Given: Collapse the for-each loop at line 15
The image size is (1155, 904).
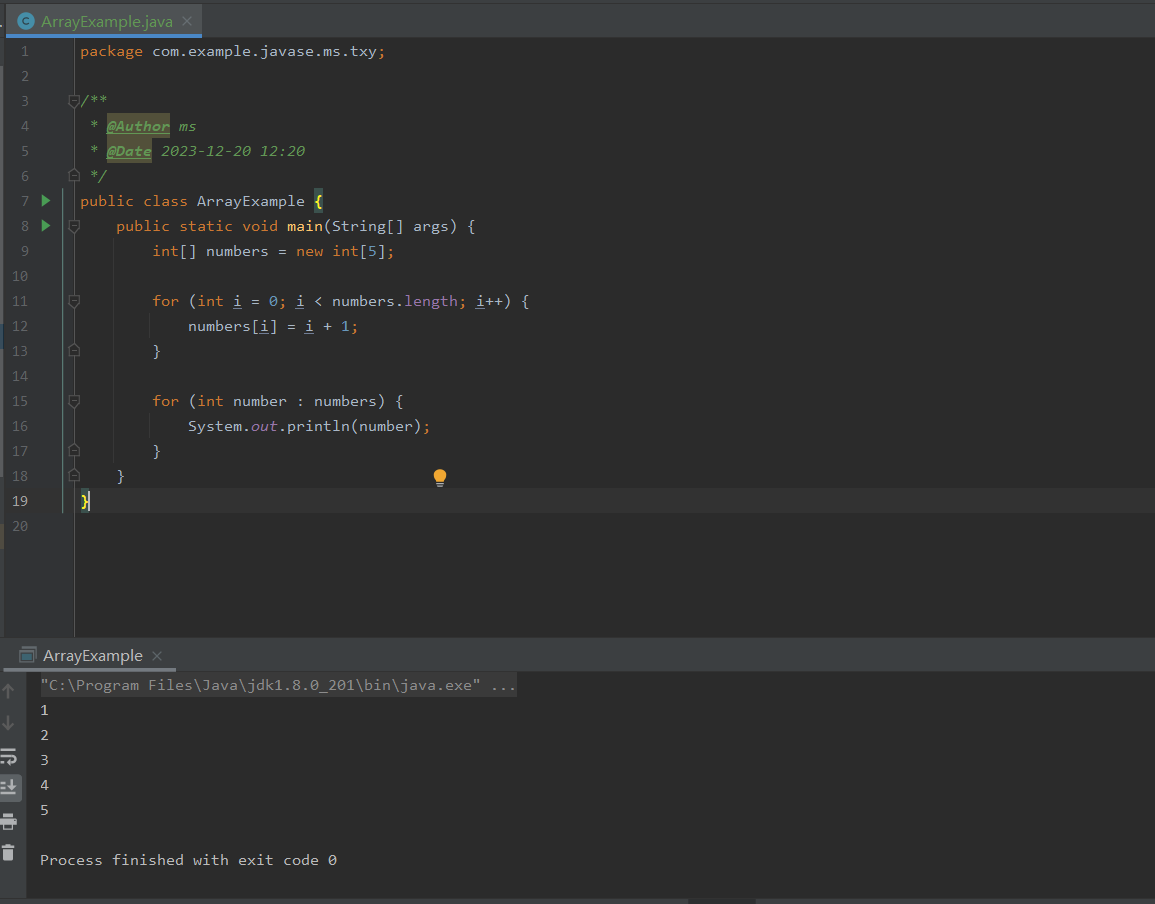Looking at the screenshot, I should (x=74, y=401).
